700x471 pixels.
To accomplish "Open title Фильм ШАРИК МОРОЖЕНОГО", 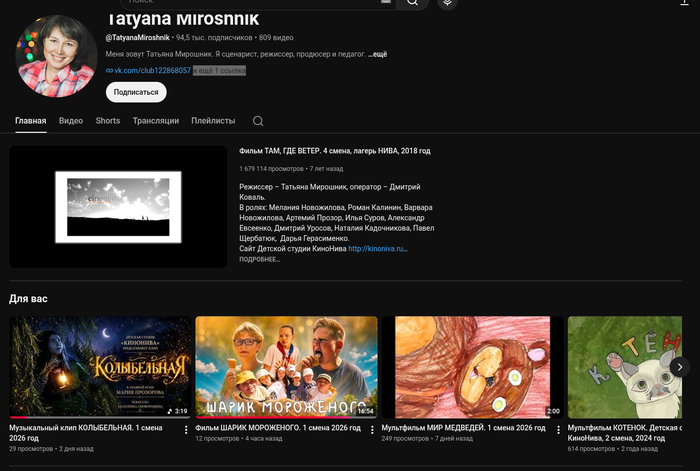I will pos(278,428).
